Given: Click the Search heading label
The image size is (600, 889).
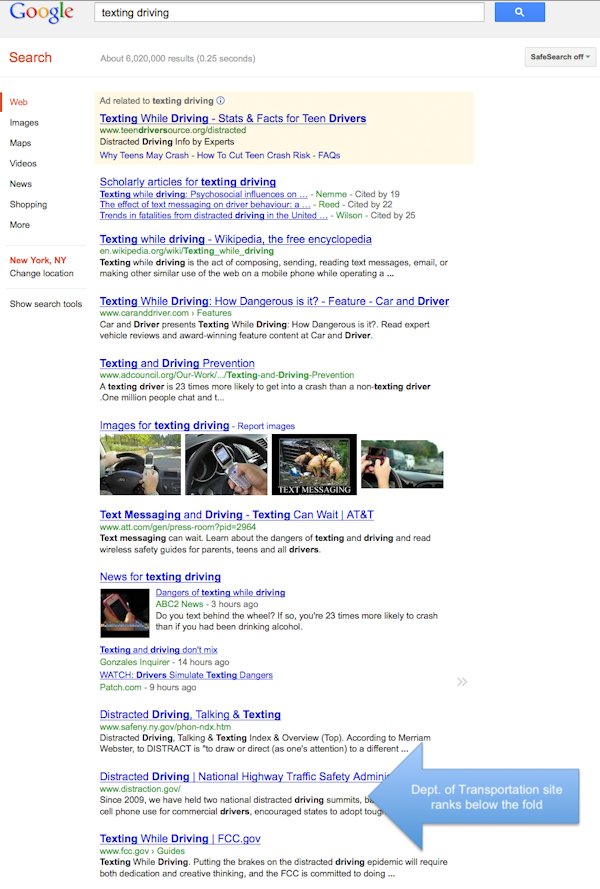Looking at the screenshot, I should [x=30, y=57].
